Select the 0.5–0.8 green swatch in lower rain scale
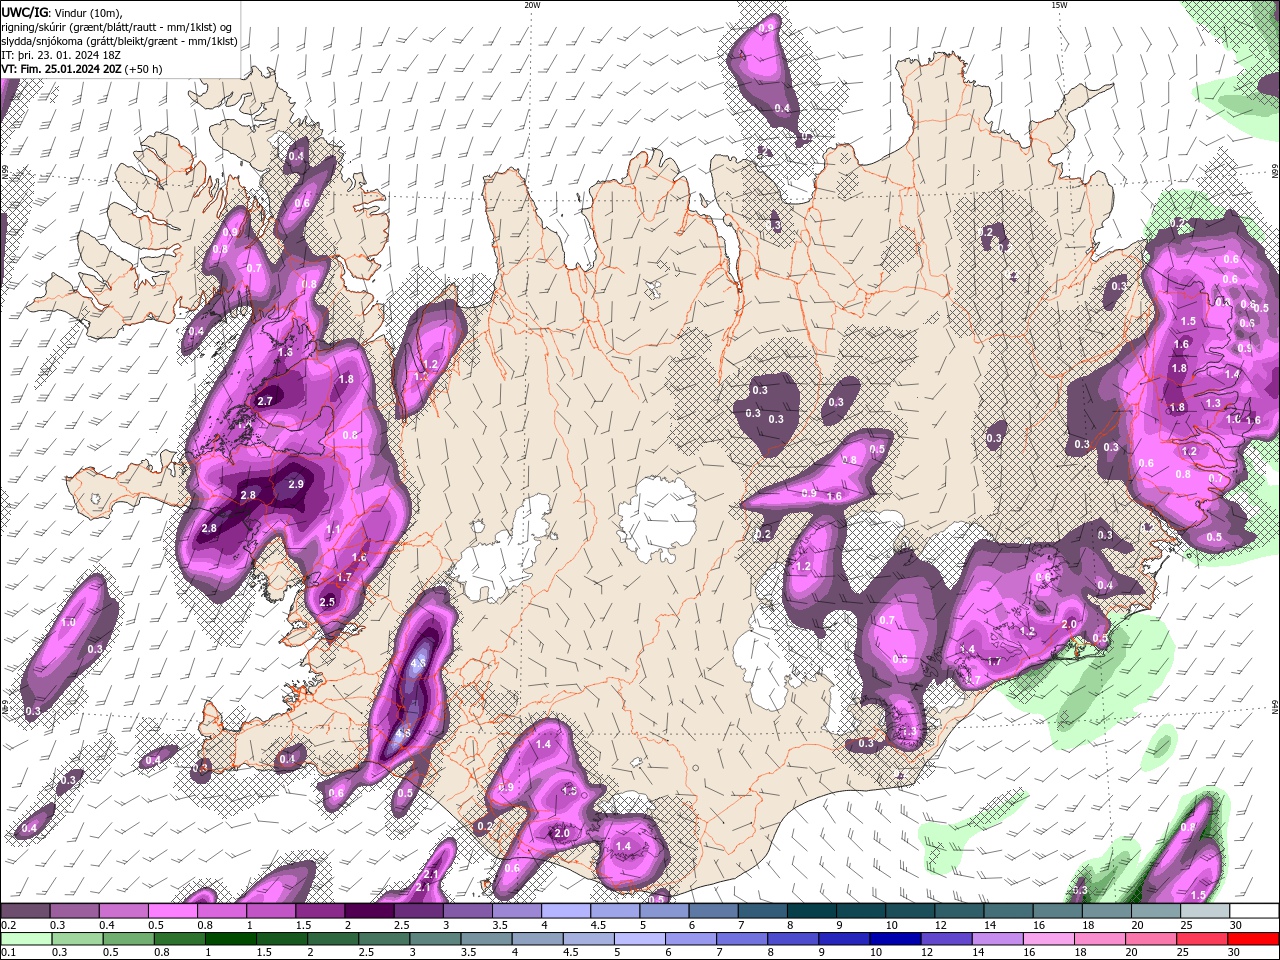 pos(129,939)
